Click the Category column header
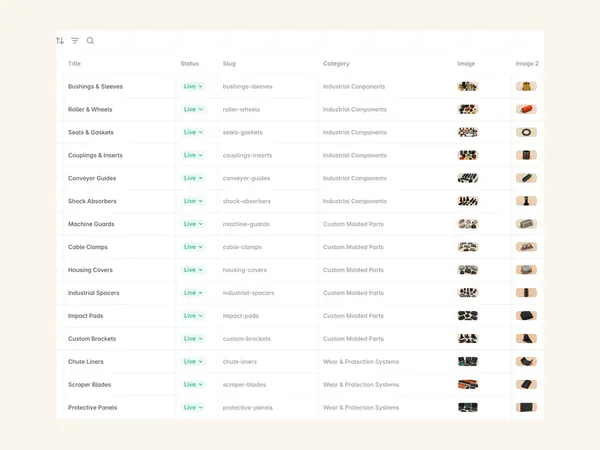 pos(336,64)
